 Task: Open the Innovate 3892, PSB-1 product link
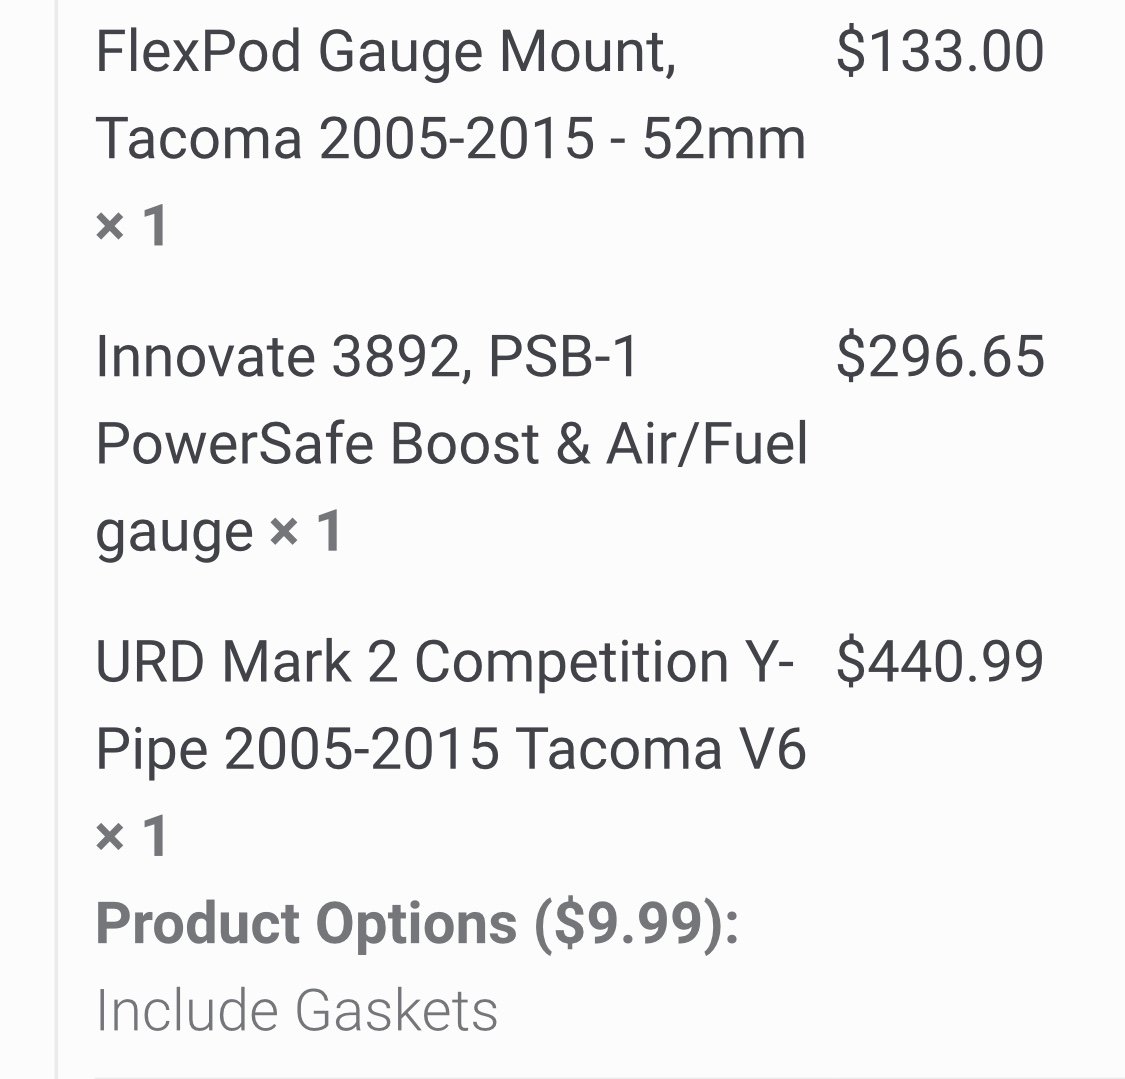pos(366,357)
